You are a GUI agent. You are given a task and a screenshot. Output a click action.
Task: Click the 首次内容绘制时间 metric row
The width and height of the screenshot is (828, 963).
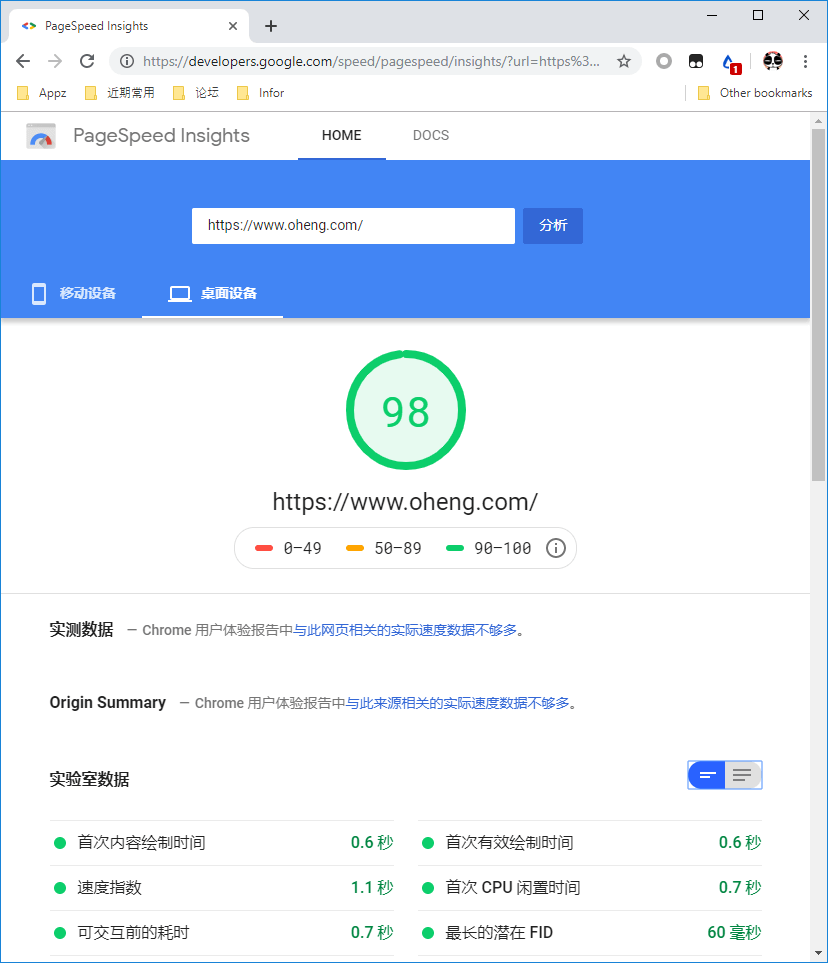(222, 843)
